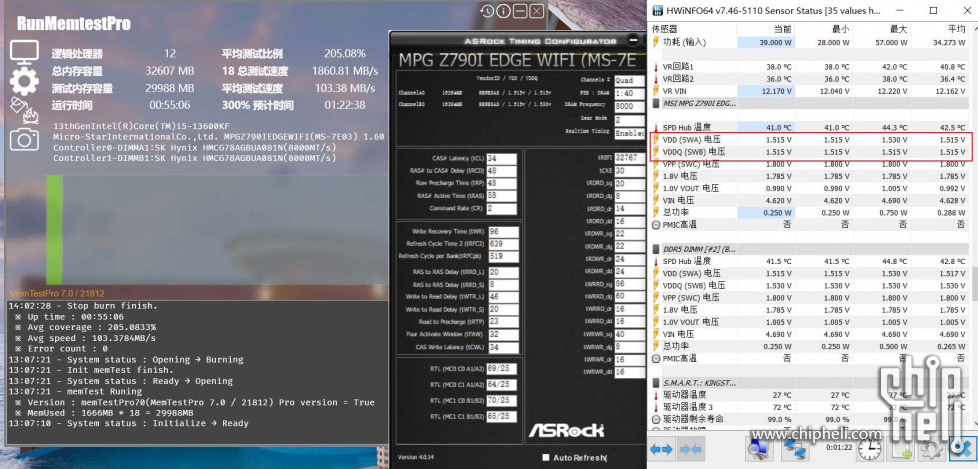Click the green memory test progress bar
This screenshot has width=978, height=469.
tap(54, 230)
